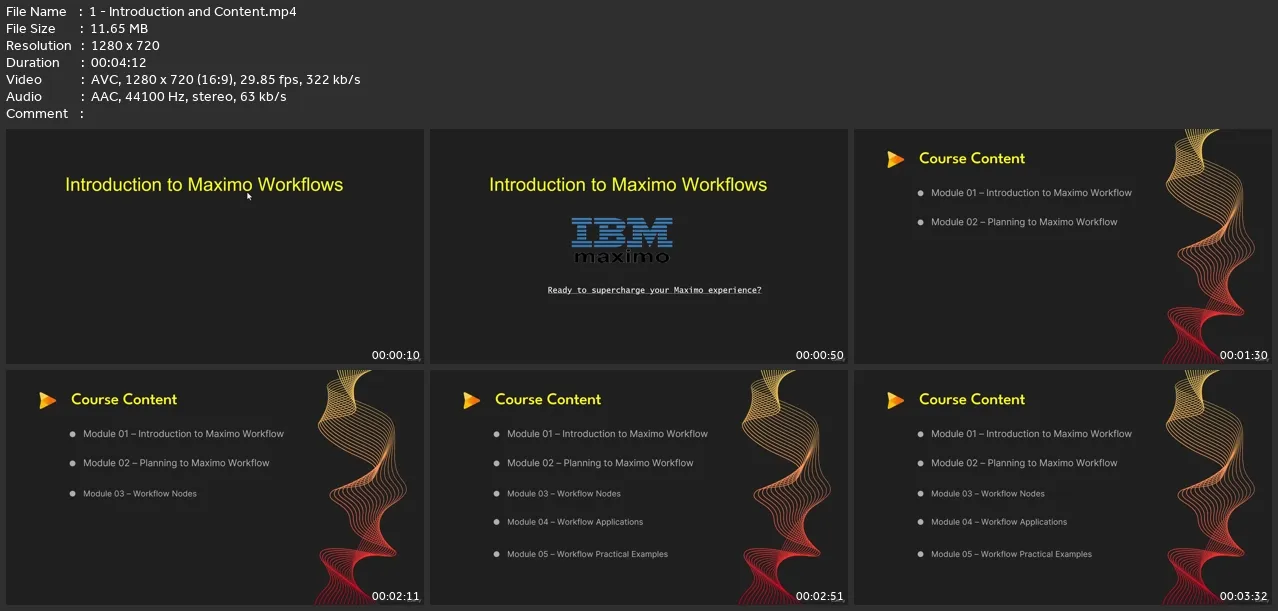Click the orange arrow icon in the 00:02:51 frame
This screenshot has width=1278, height=611.
[472, 400]
